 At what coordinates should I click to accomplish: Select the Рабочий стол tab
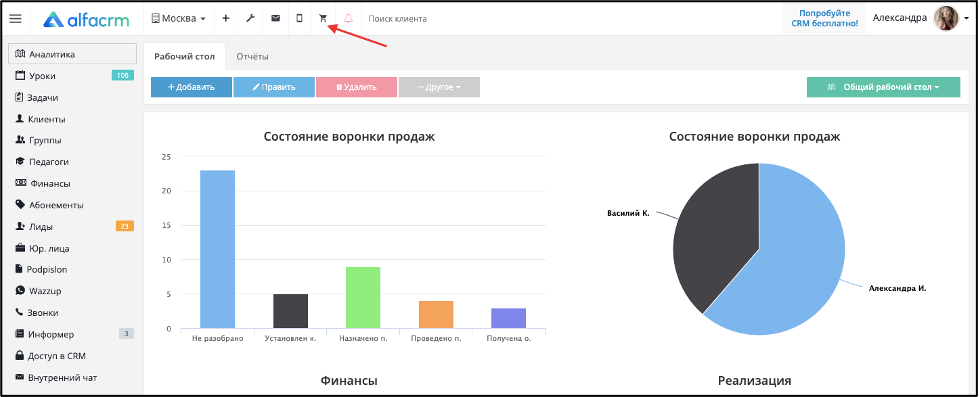184,57
